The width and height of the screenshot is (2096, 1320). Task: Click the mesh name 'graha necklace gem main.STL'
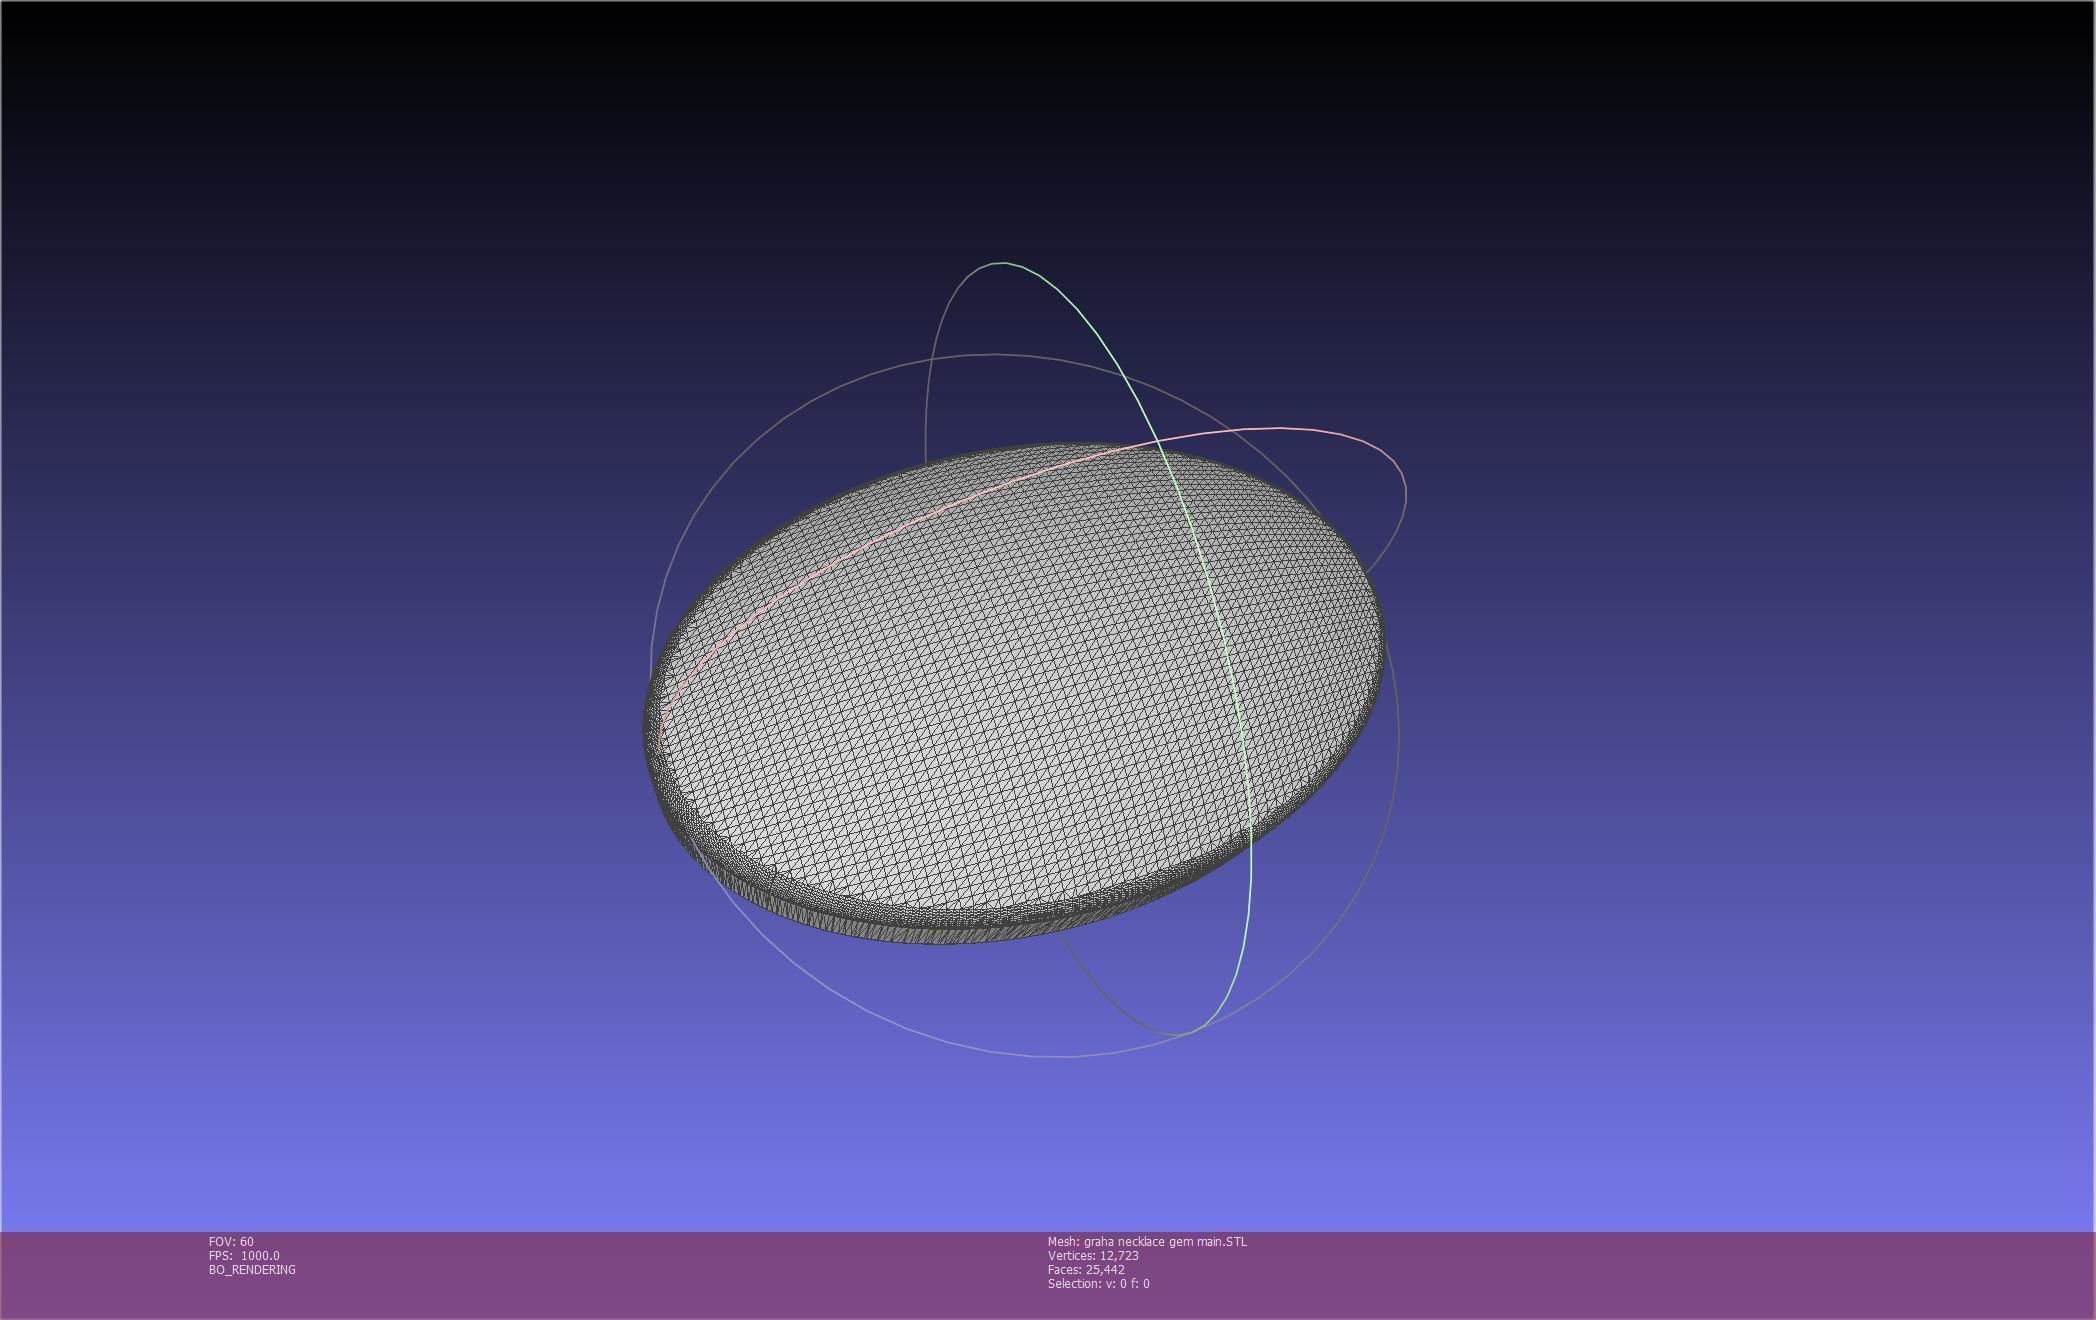click(x=1165, y=1242)
